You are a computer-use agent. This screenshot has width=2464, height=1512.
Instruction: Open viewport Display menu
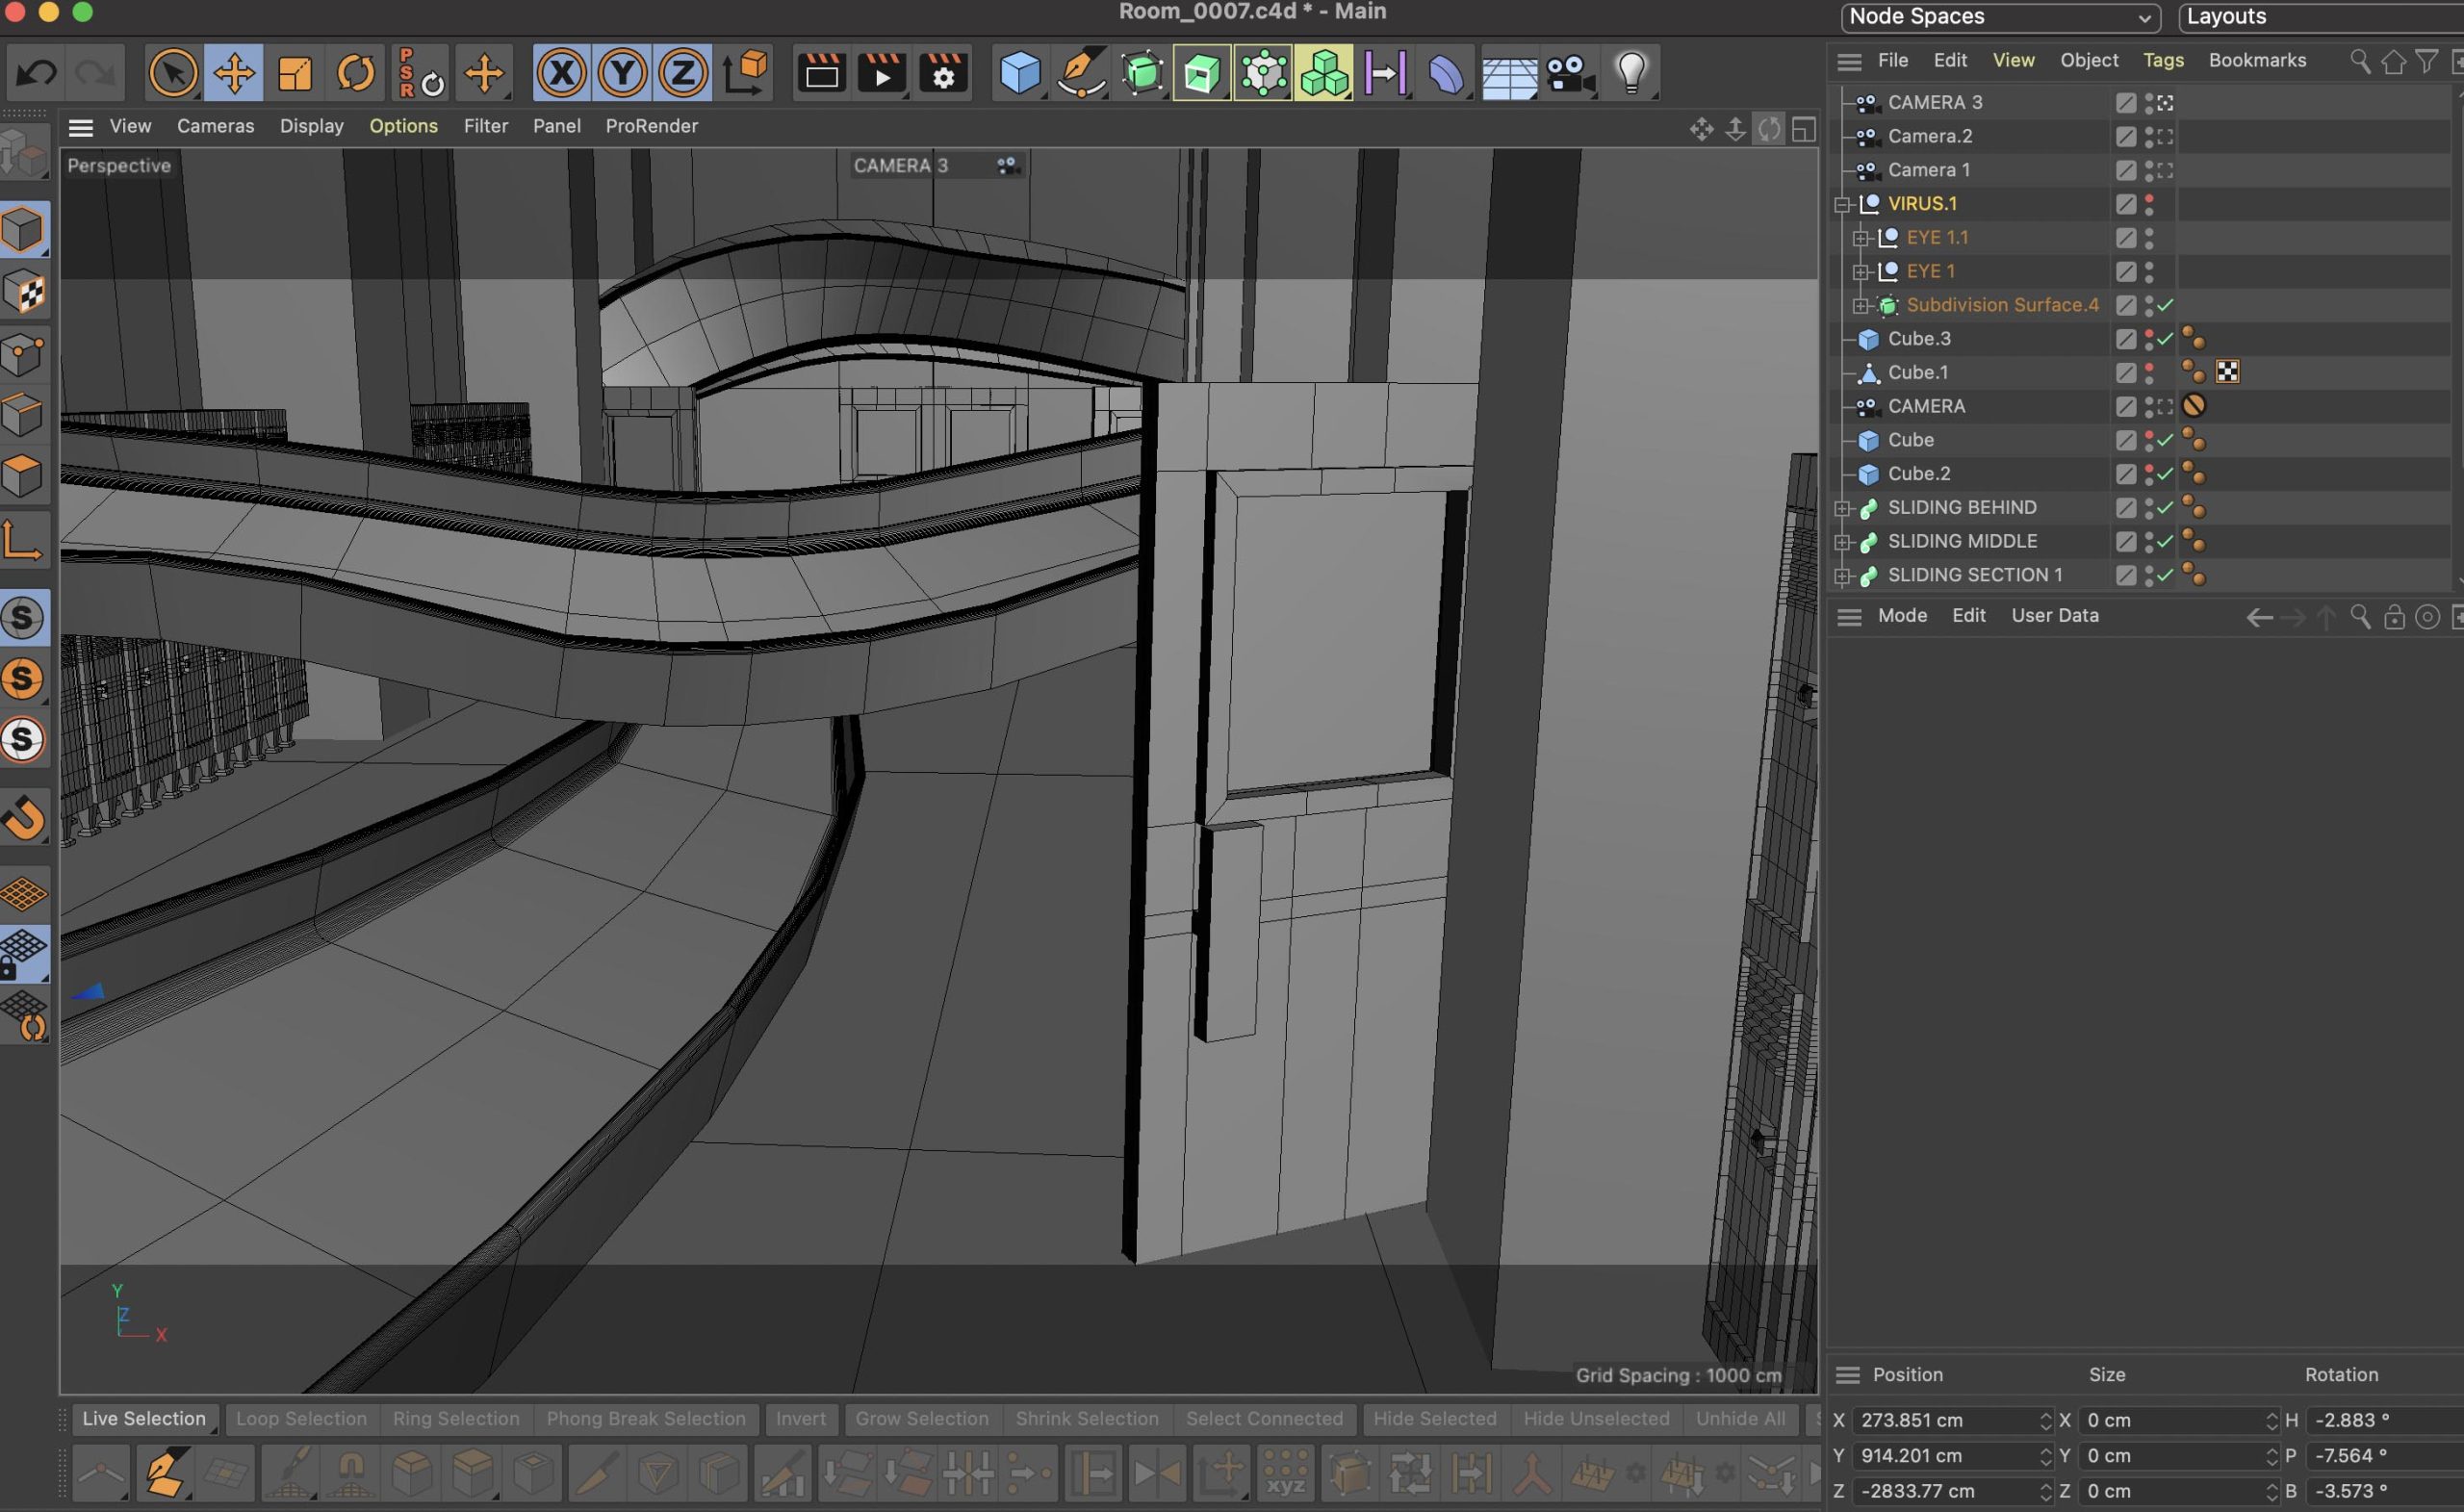(x=311, y=126)
